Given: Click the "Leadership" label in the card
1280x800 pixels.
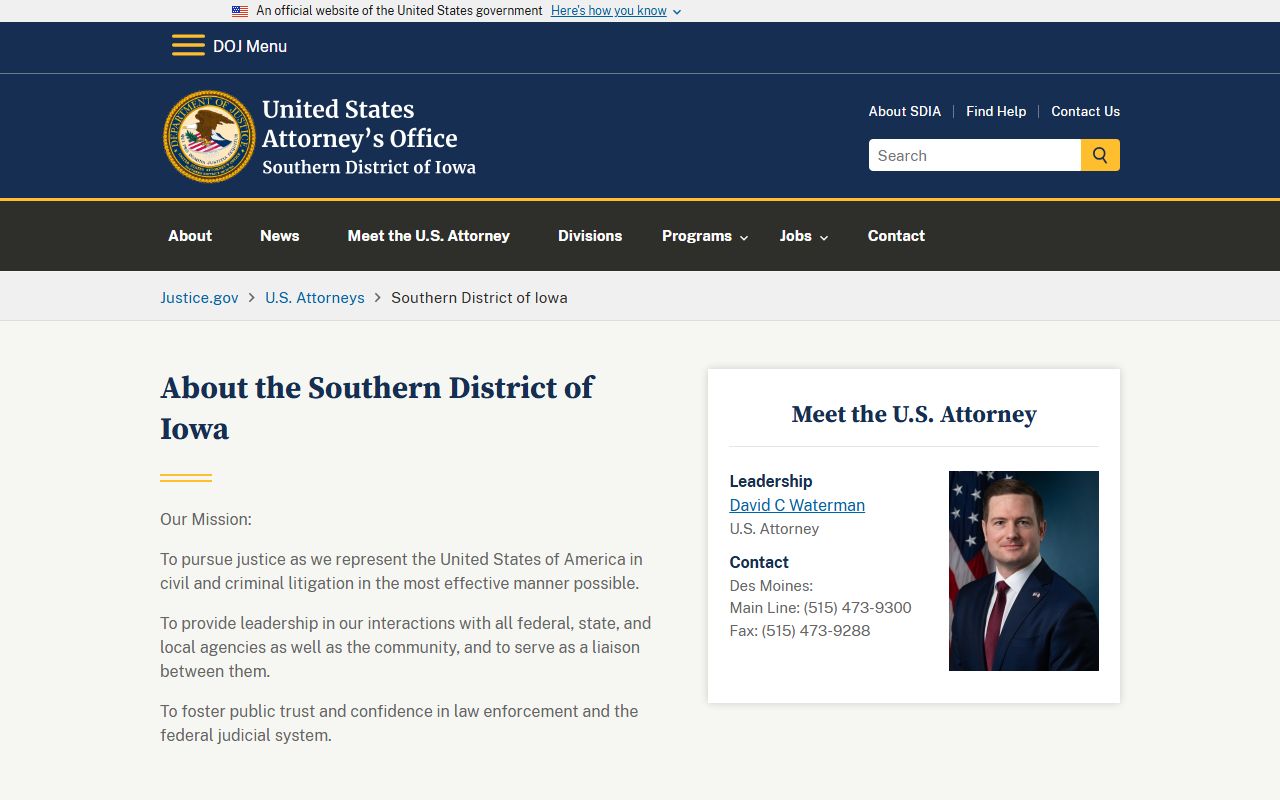Looking at the screenshot, I should pos(771,481).
